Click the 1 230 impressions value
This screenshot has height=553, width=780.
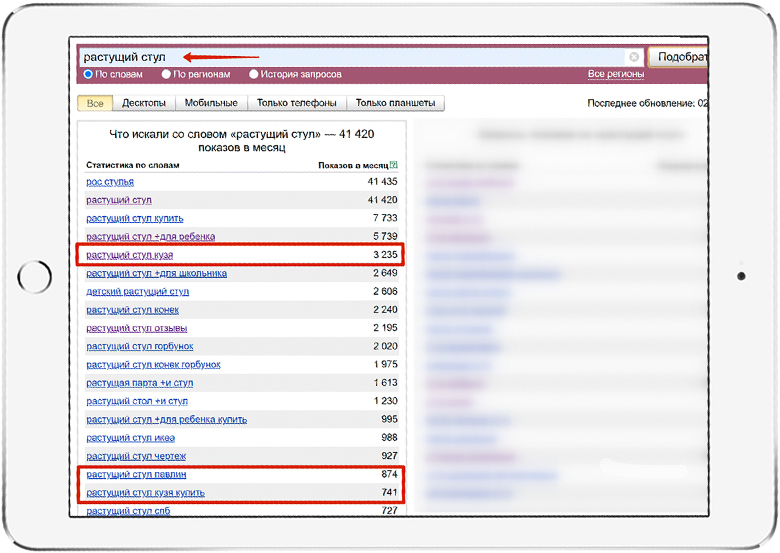(x=386, y=401)
